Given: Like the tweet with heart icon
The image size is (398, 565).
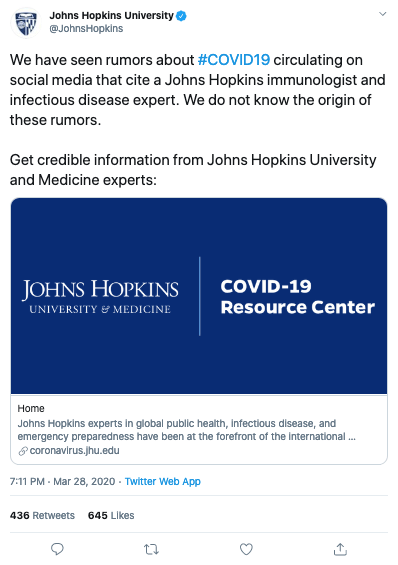Looking at the screenshot, I should tap(246, 549).
